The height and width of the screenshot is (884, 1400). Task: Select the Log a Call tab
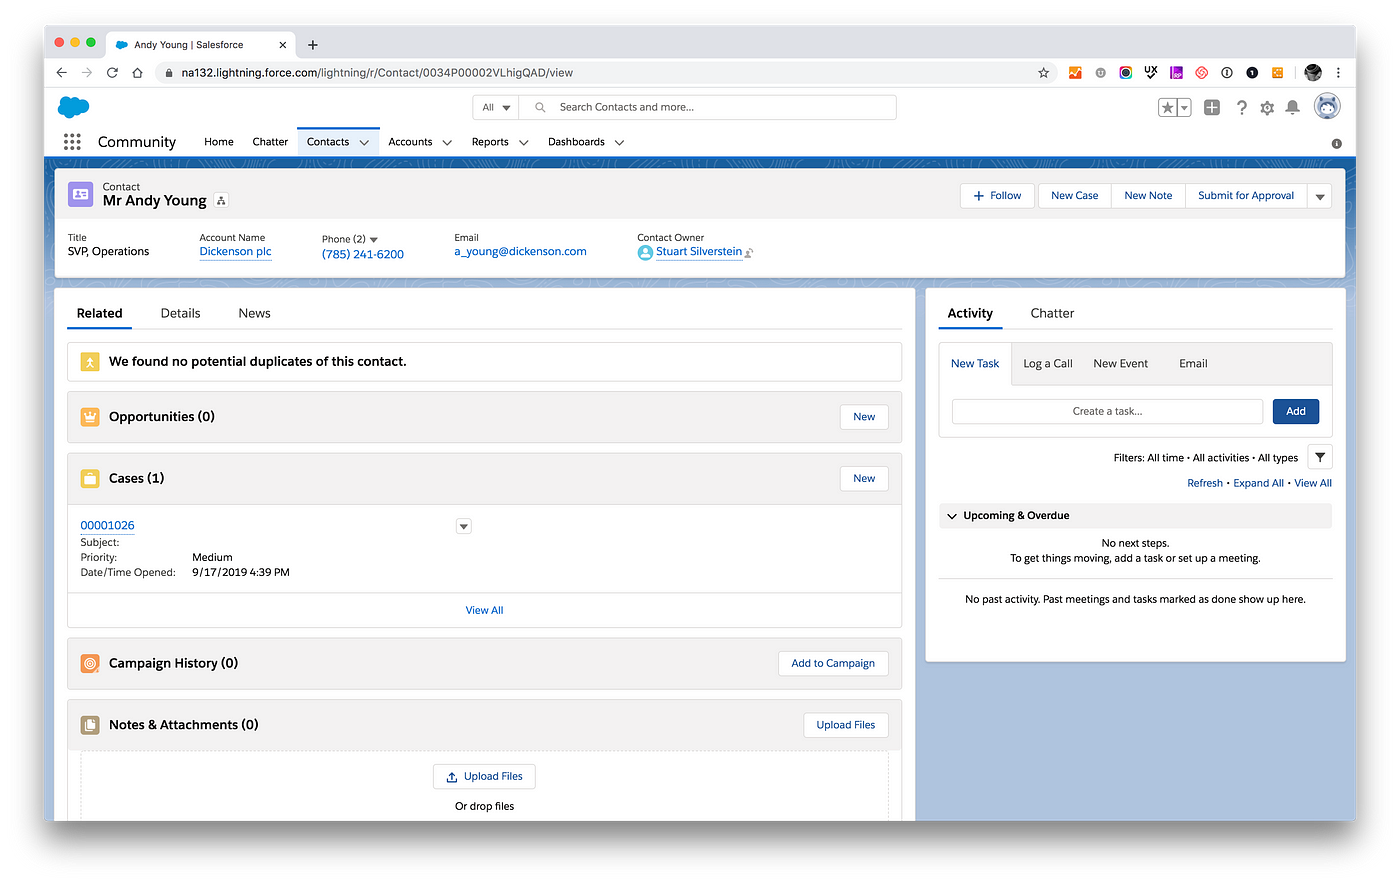click(x=1047, y=364)
